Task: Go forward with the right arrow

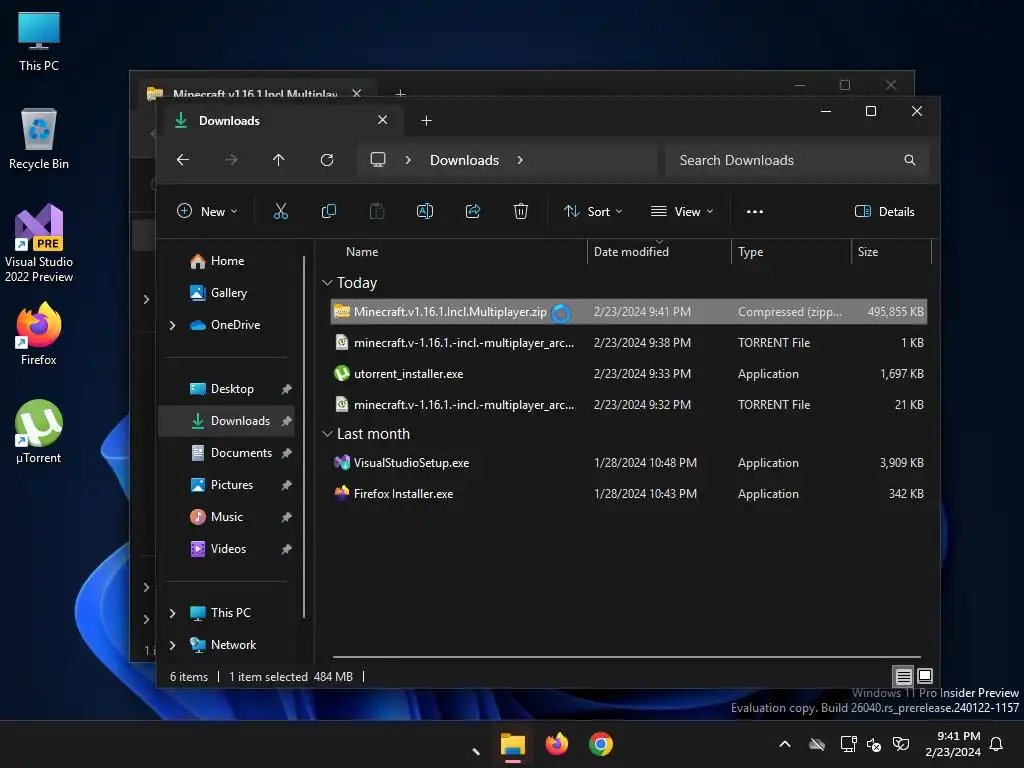Action: pos(231,160)
